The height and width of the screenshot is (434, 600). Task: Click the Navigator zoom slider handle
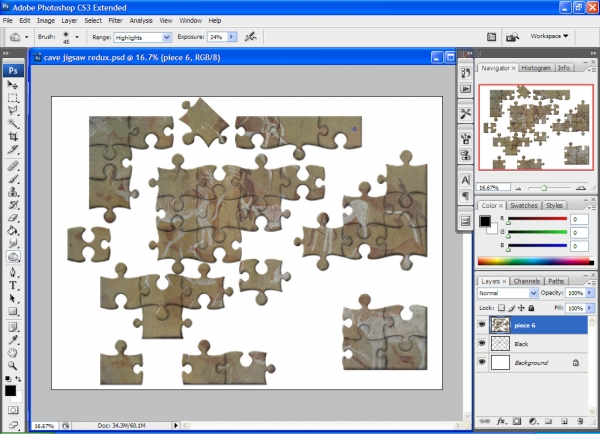point(544,188)
